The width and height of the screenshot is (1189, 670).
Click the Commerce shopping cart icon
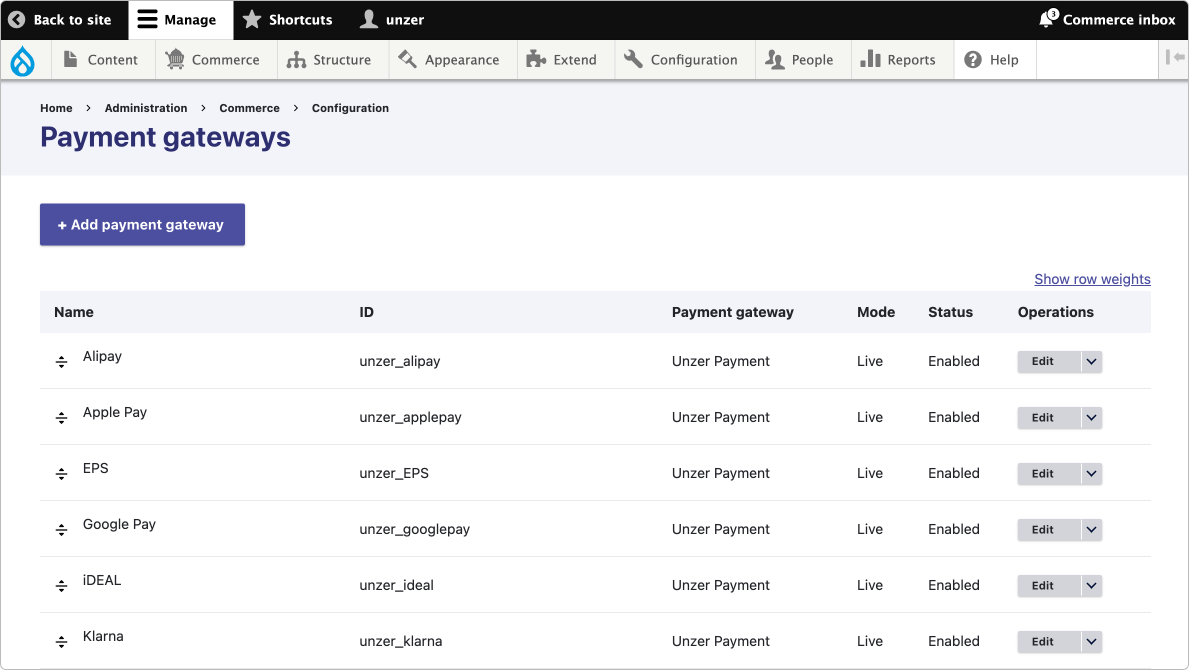point(175,59)
